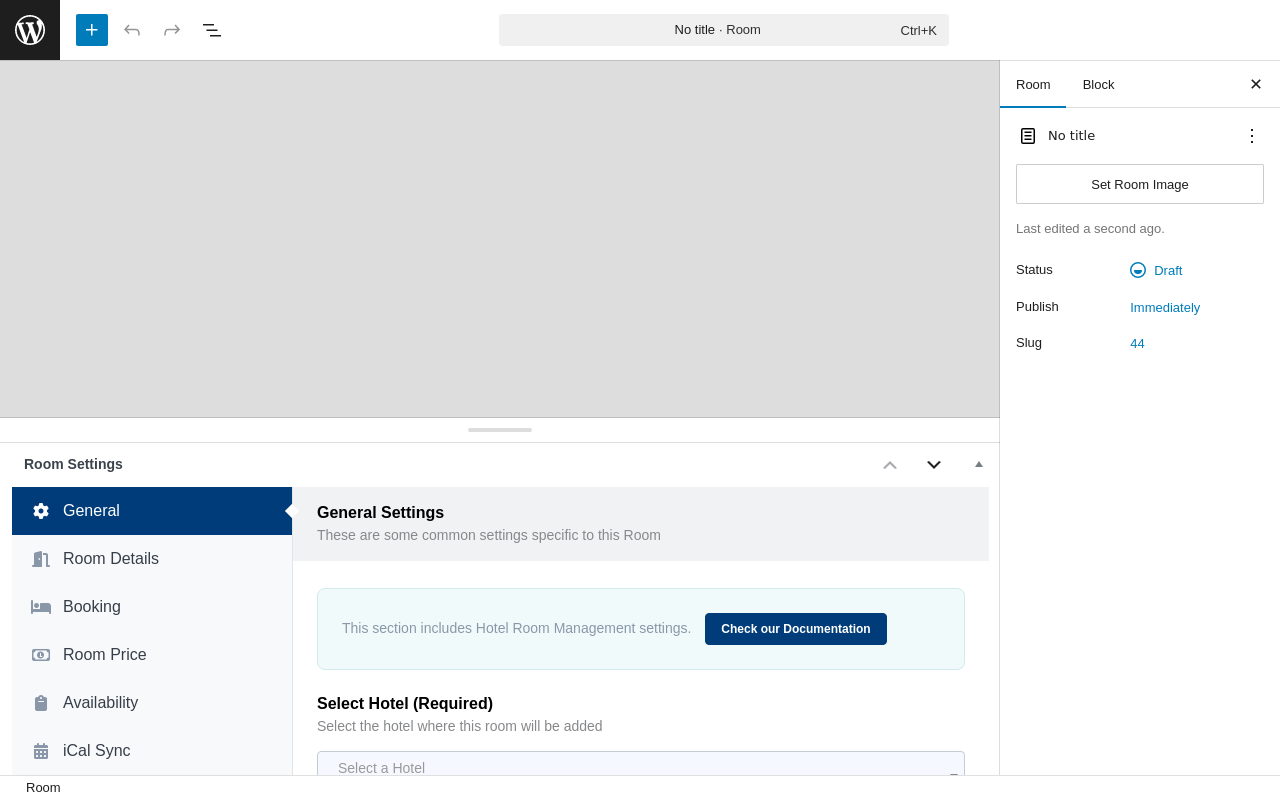Set the Room Image
The height and width of the screenshot is (800, 1280).
(1140, 184)
